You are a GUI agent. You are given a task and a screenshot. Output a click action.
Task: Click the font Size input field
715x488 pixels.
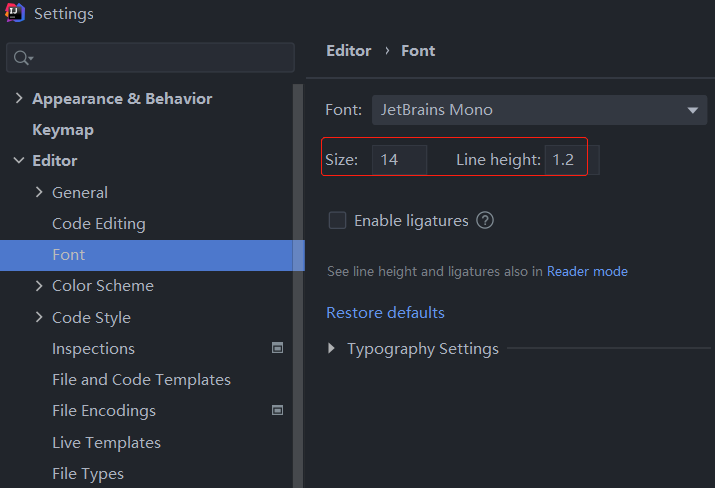399,160
